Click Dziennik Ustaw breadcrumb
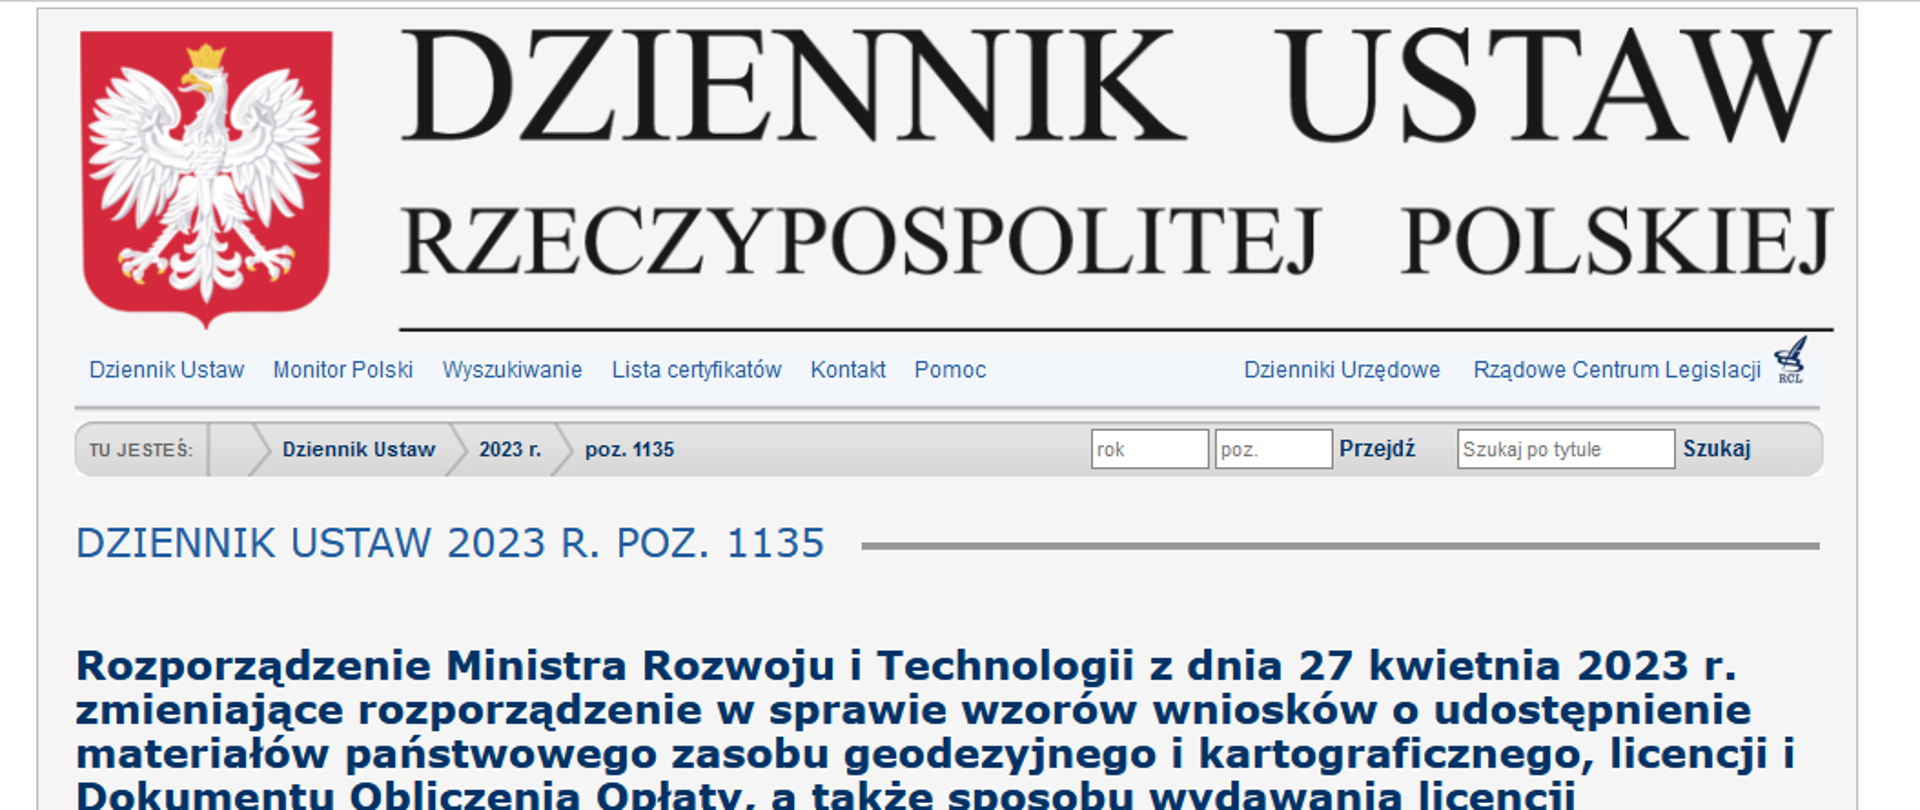Screen dimensions: 1920x810 tap(358, 450)
